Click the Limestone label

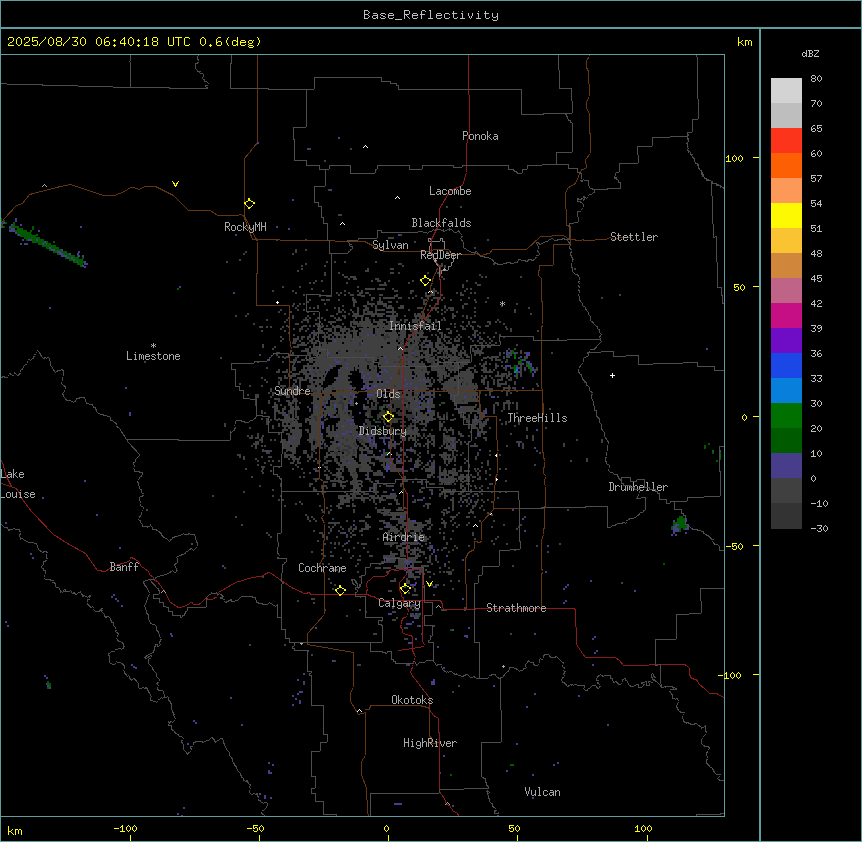(x=153, y=356)
